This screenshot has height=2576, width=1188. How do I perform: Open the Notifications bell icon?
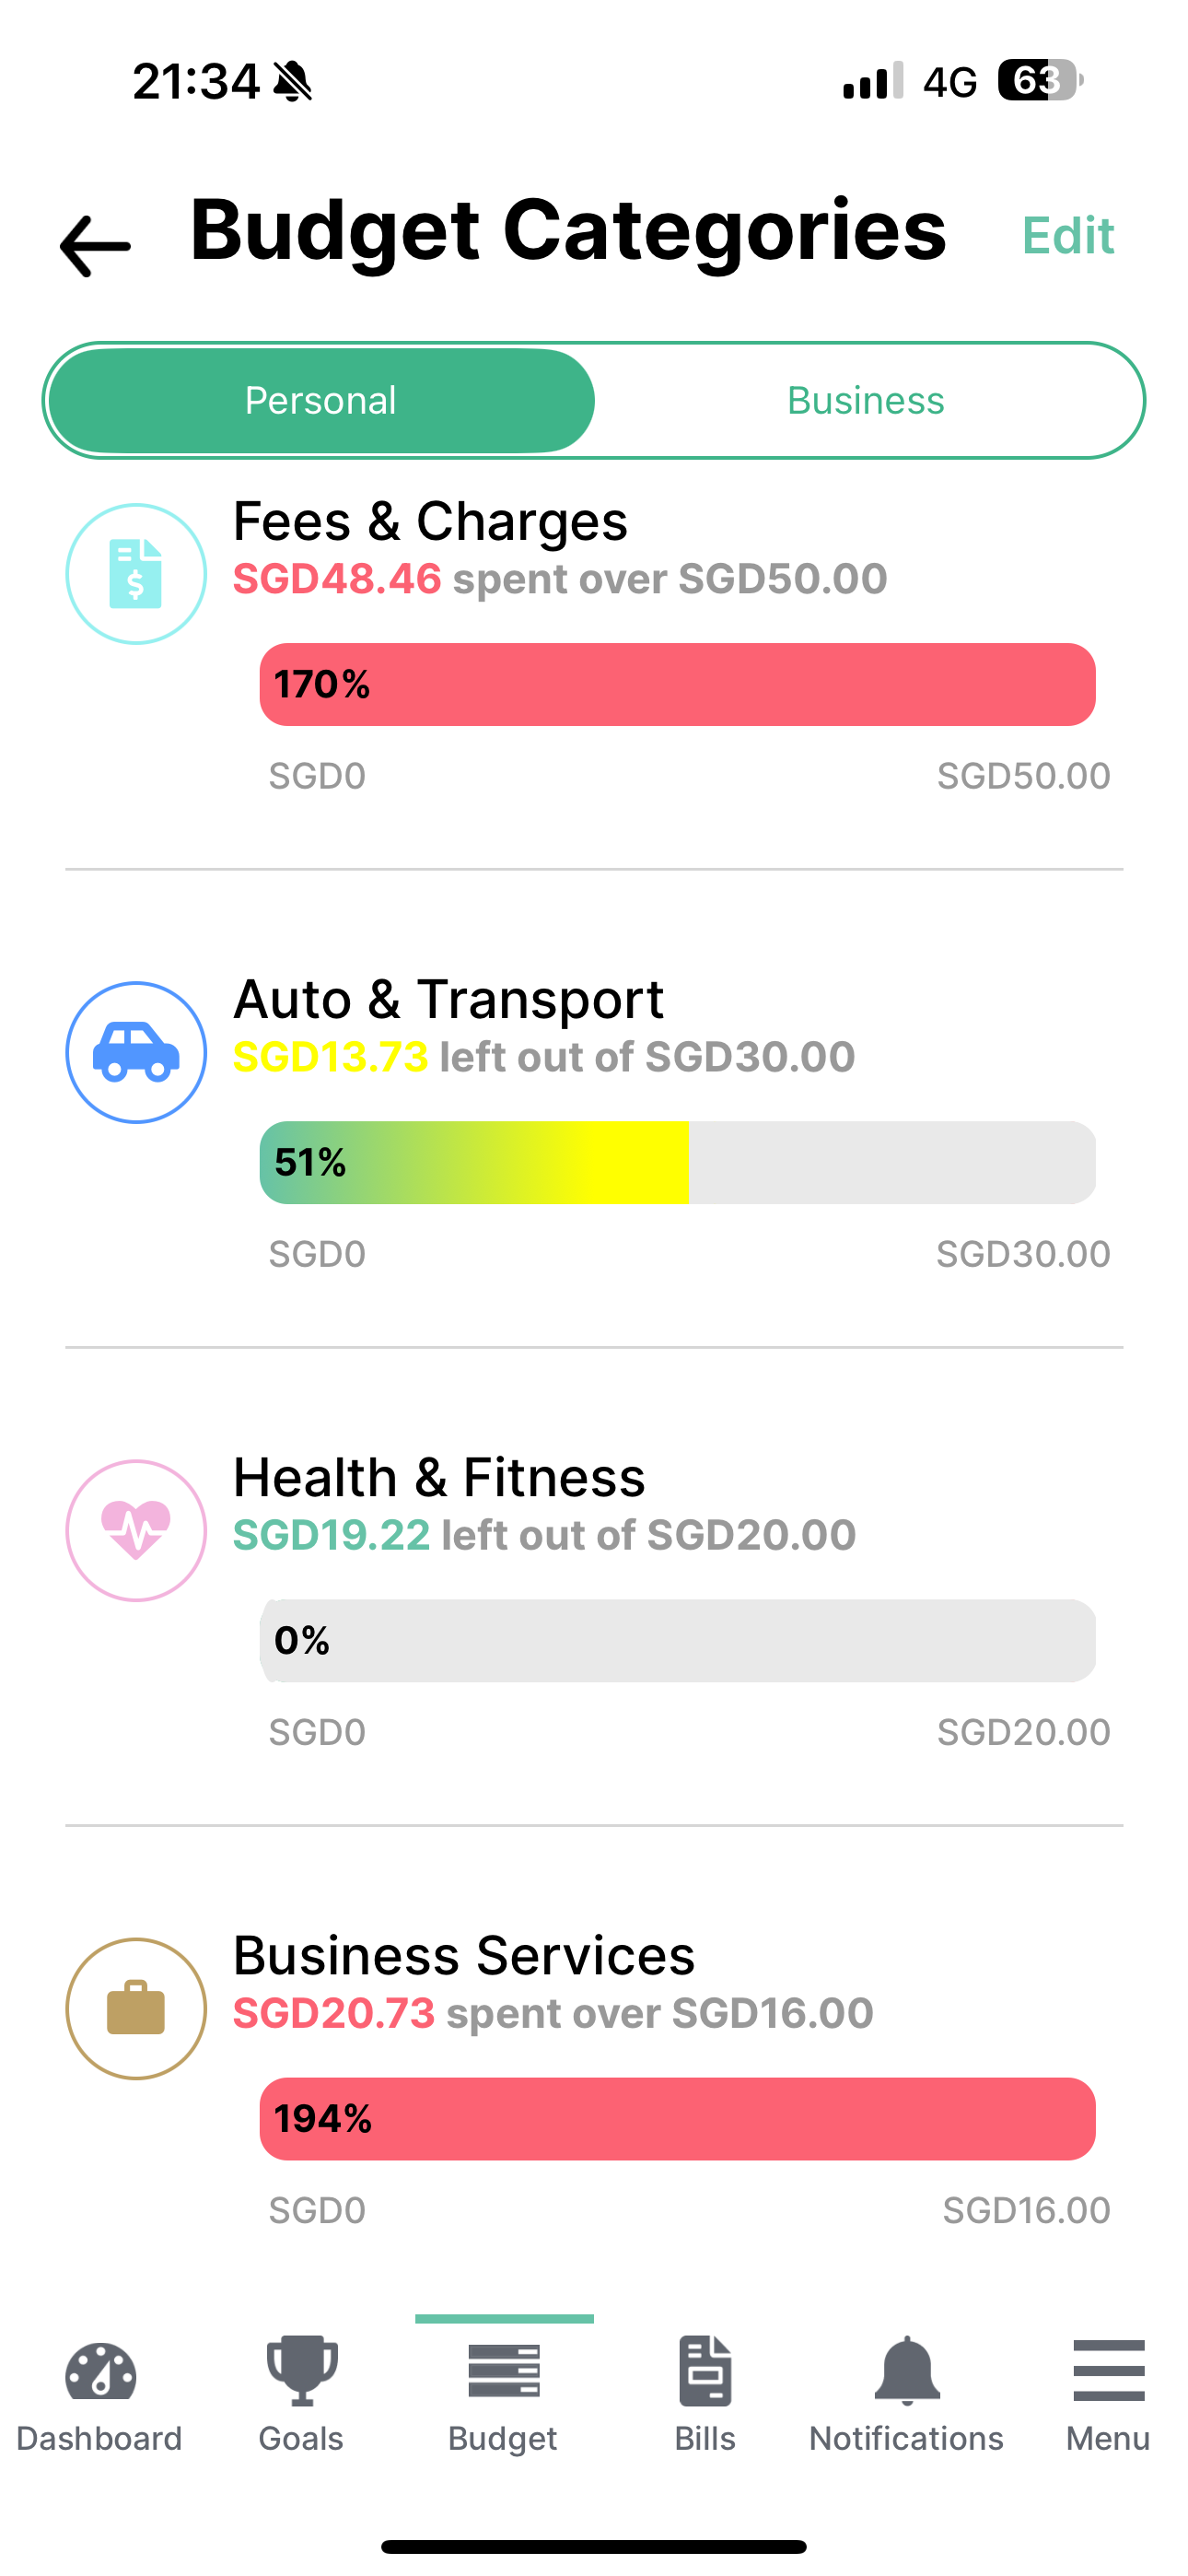pyautogui.click(x=906, y=2370)
